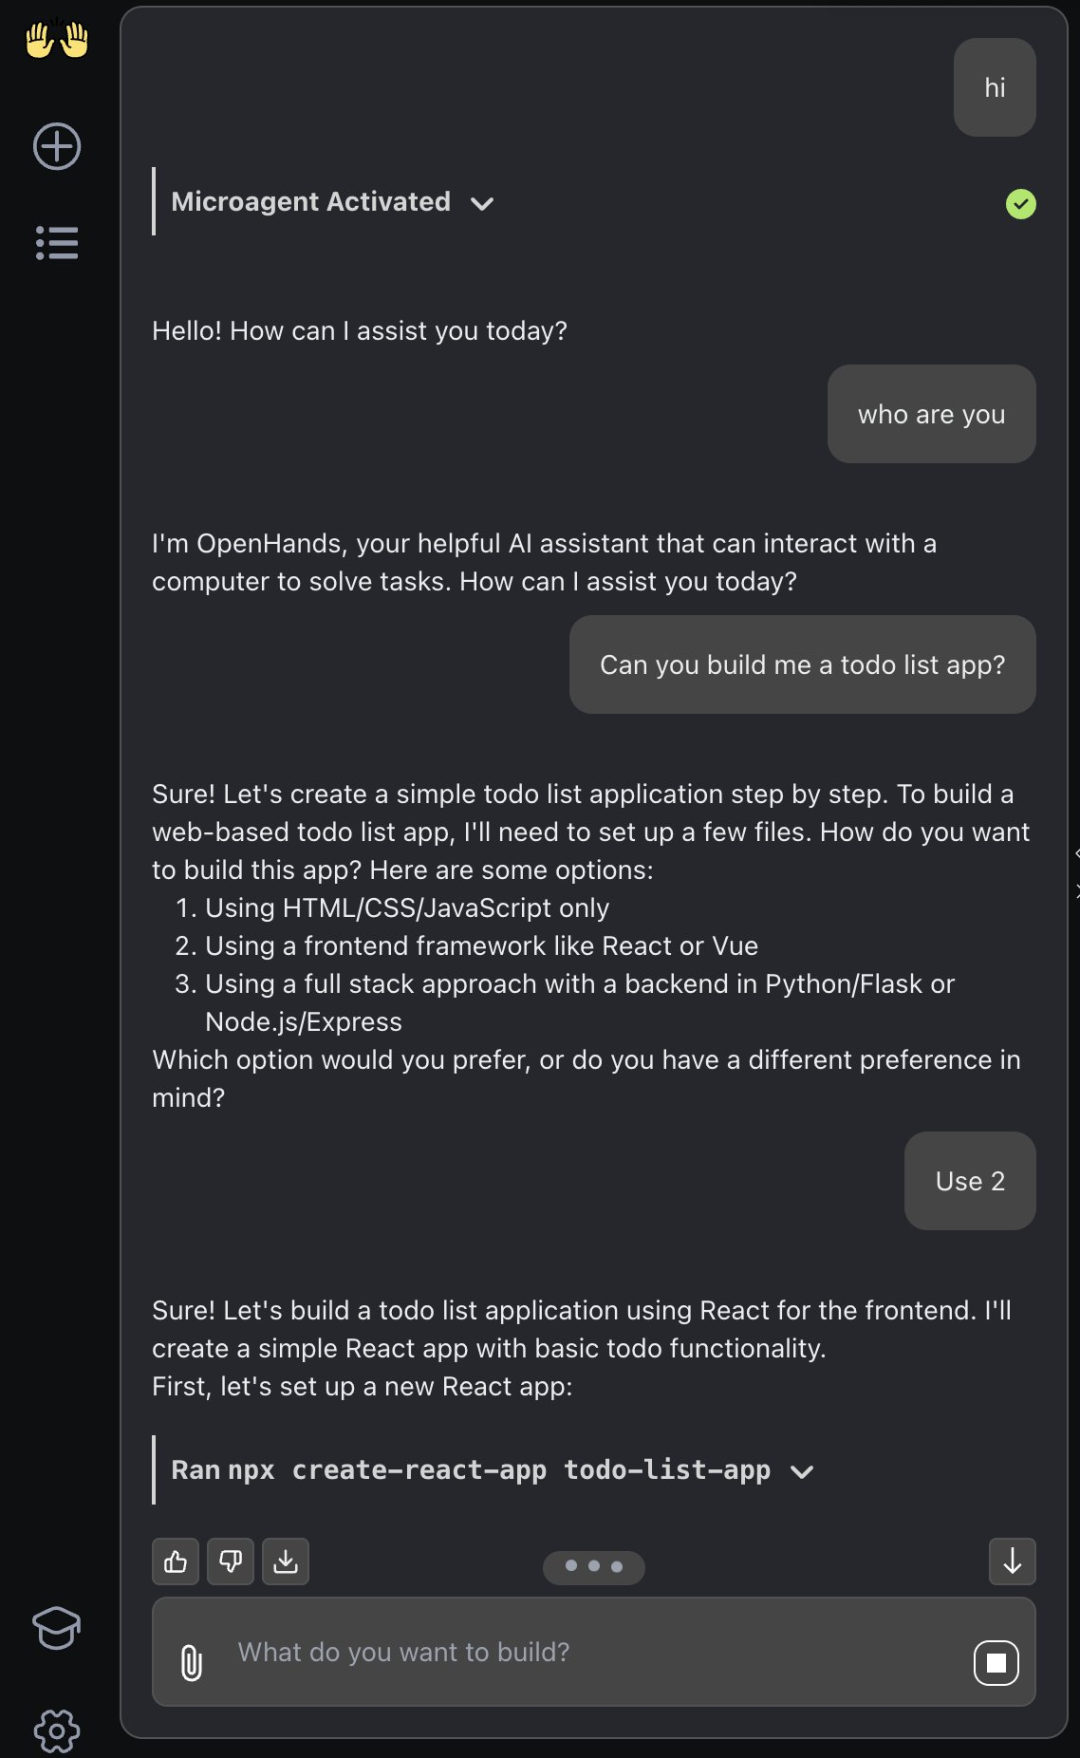
Task: Expand the npx create-react-app command output
Action: pyautogui.click(x=802, y=1472)
